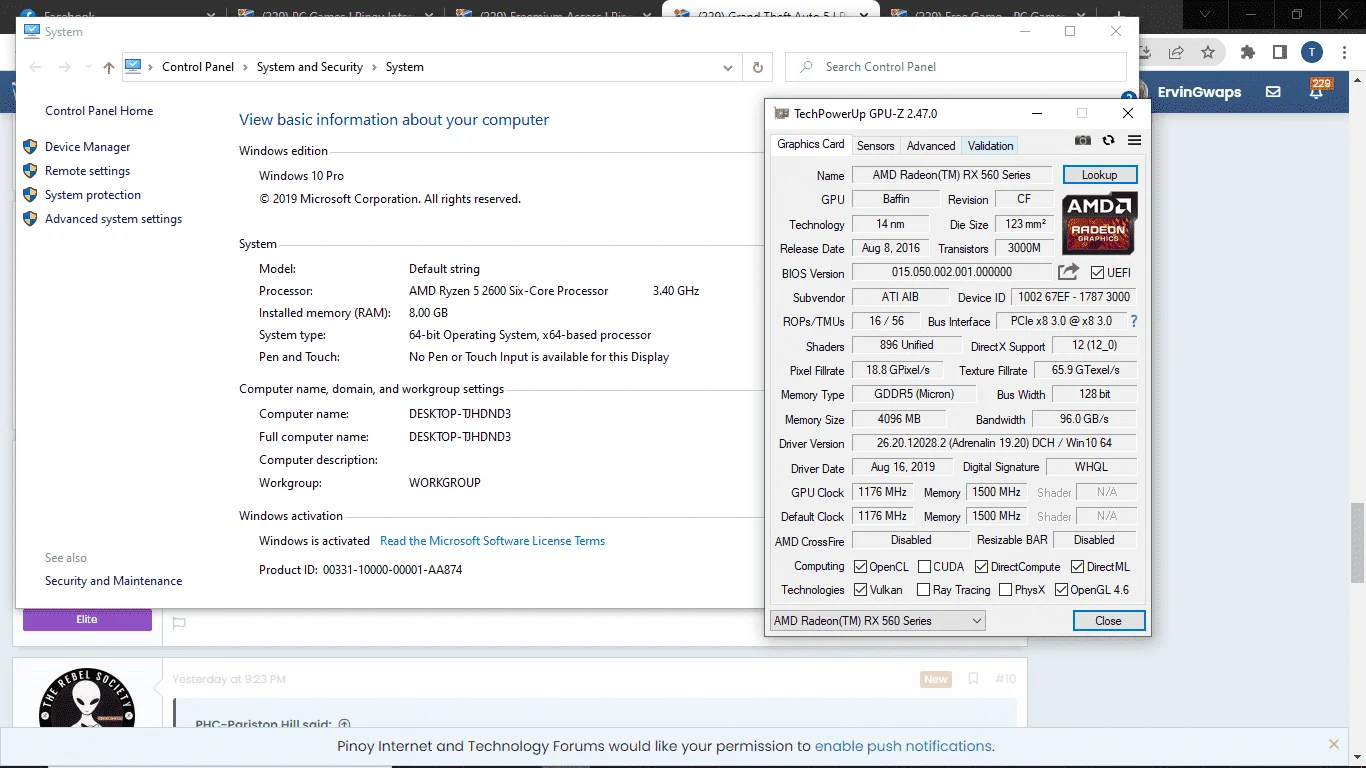The image size is (1366, 768).
Task: Click the Product ID text
Action: (360, 570)
